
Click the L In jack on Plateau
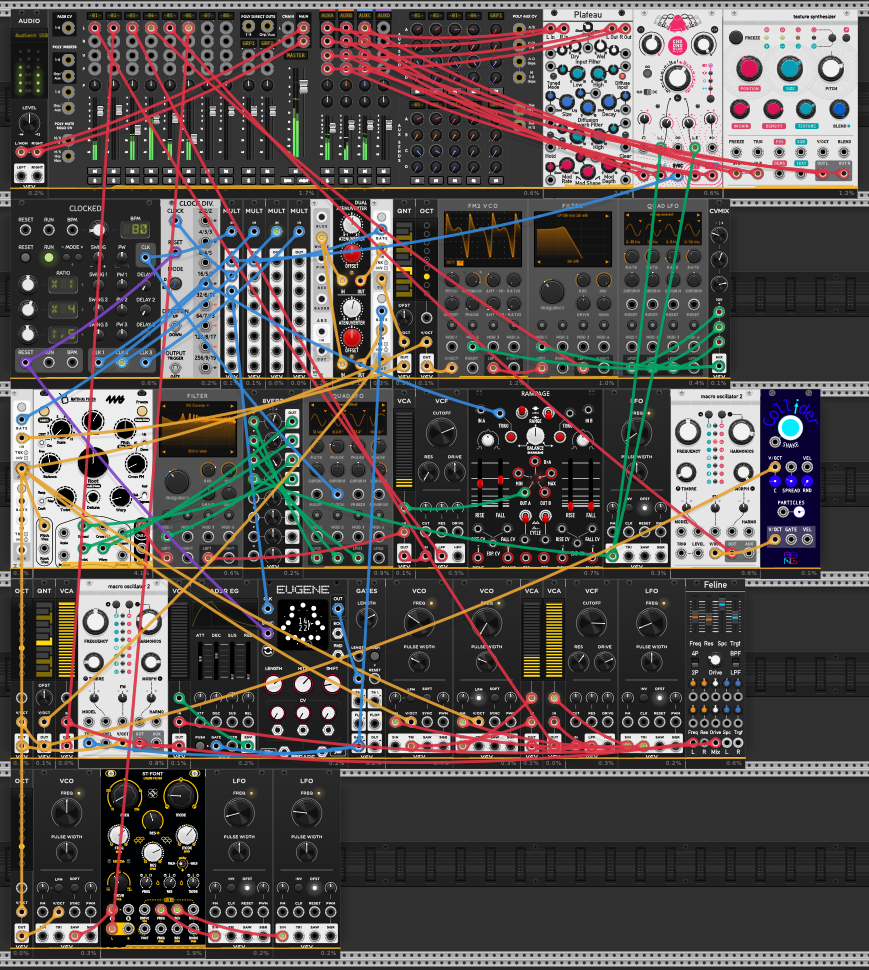coord(550,28)
